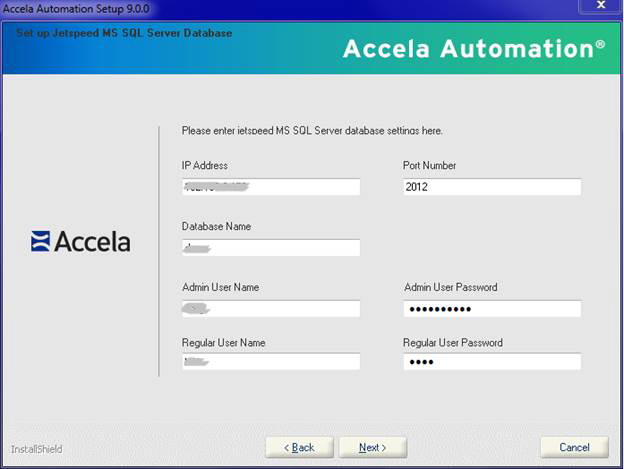Click the Accela Automation Setup 9.0.0 title bar
Viewport: 624px width, 469px height.
click(x=200, y=6)
